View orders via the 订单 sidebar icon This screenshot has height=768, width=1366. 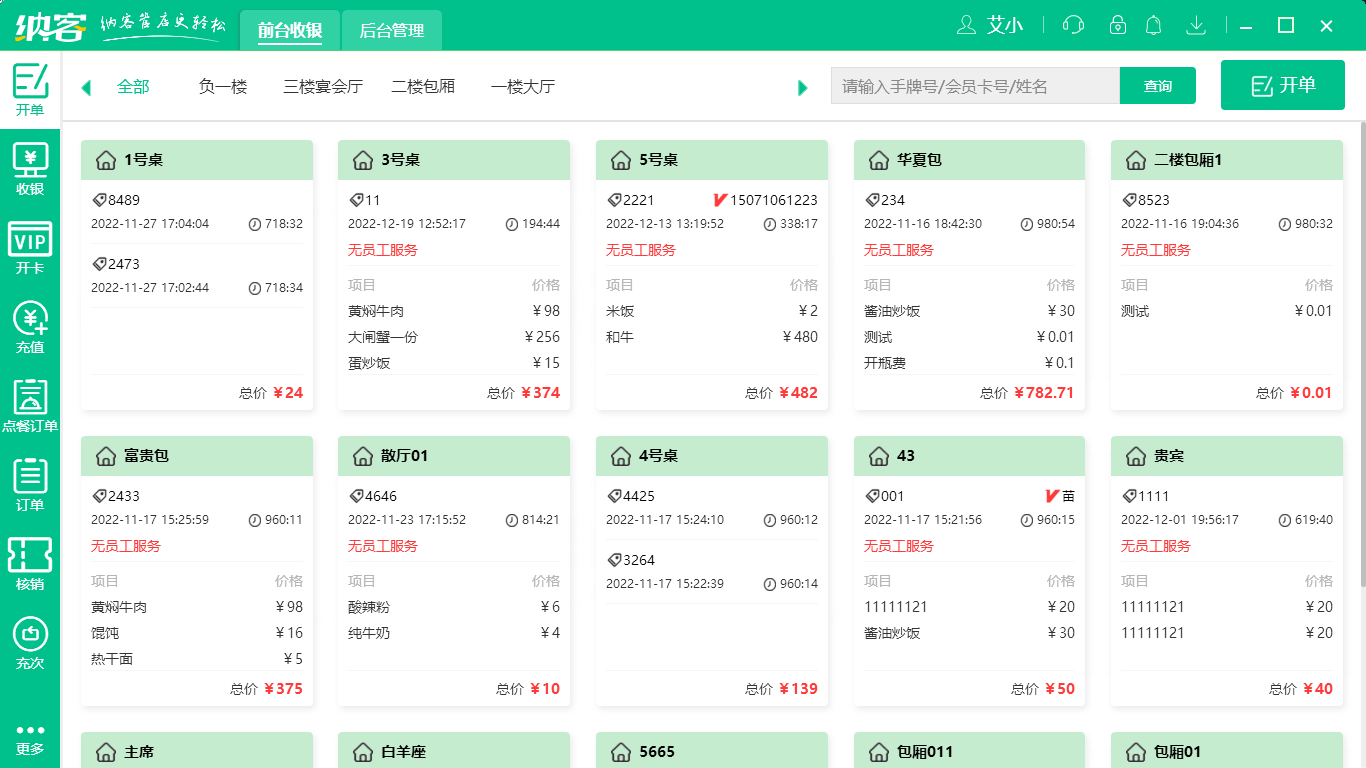point(30,482)
